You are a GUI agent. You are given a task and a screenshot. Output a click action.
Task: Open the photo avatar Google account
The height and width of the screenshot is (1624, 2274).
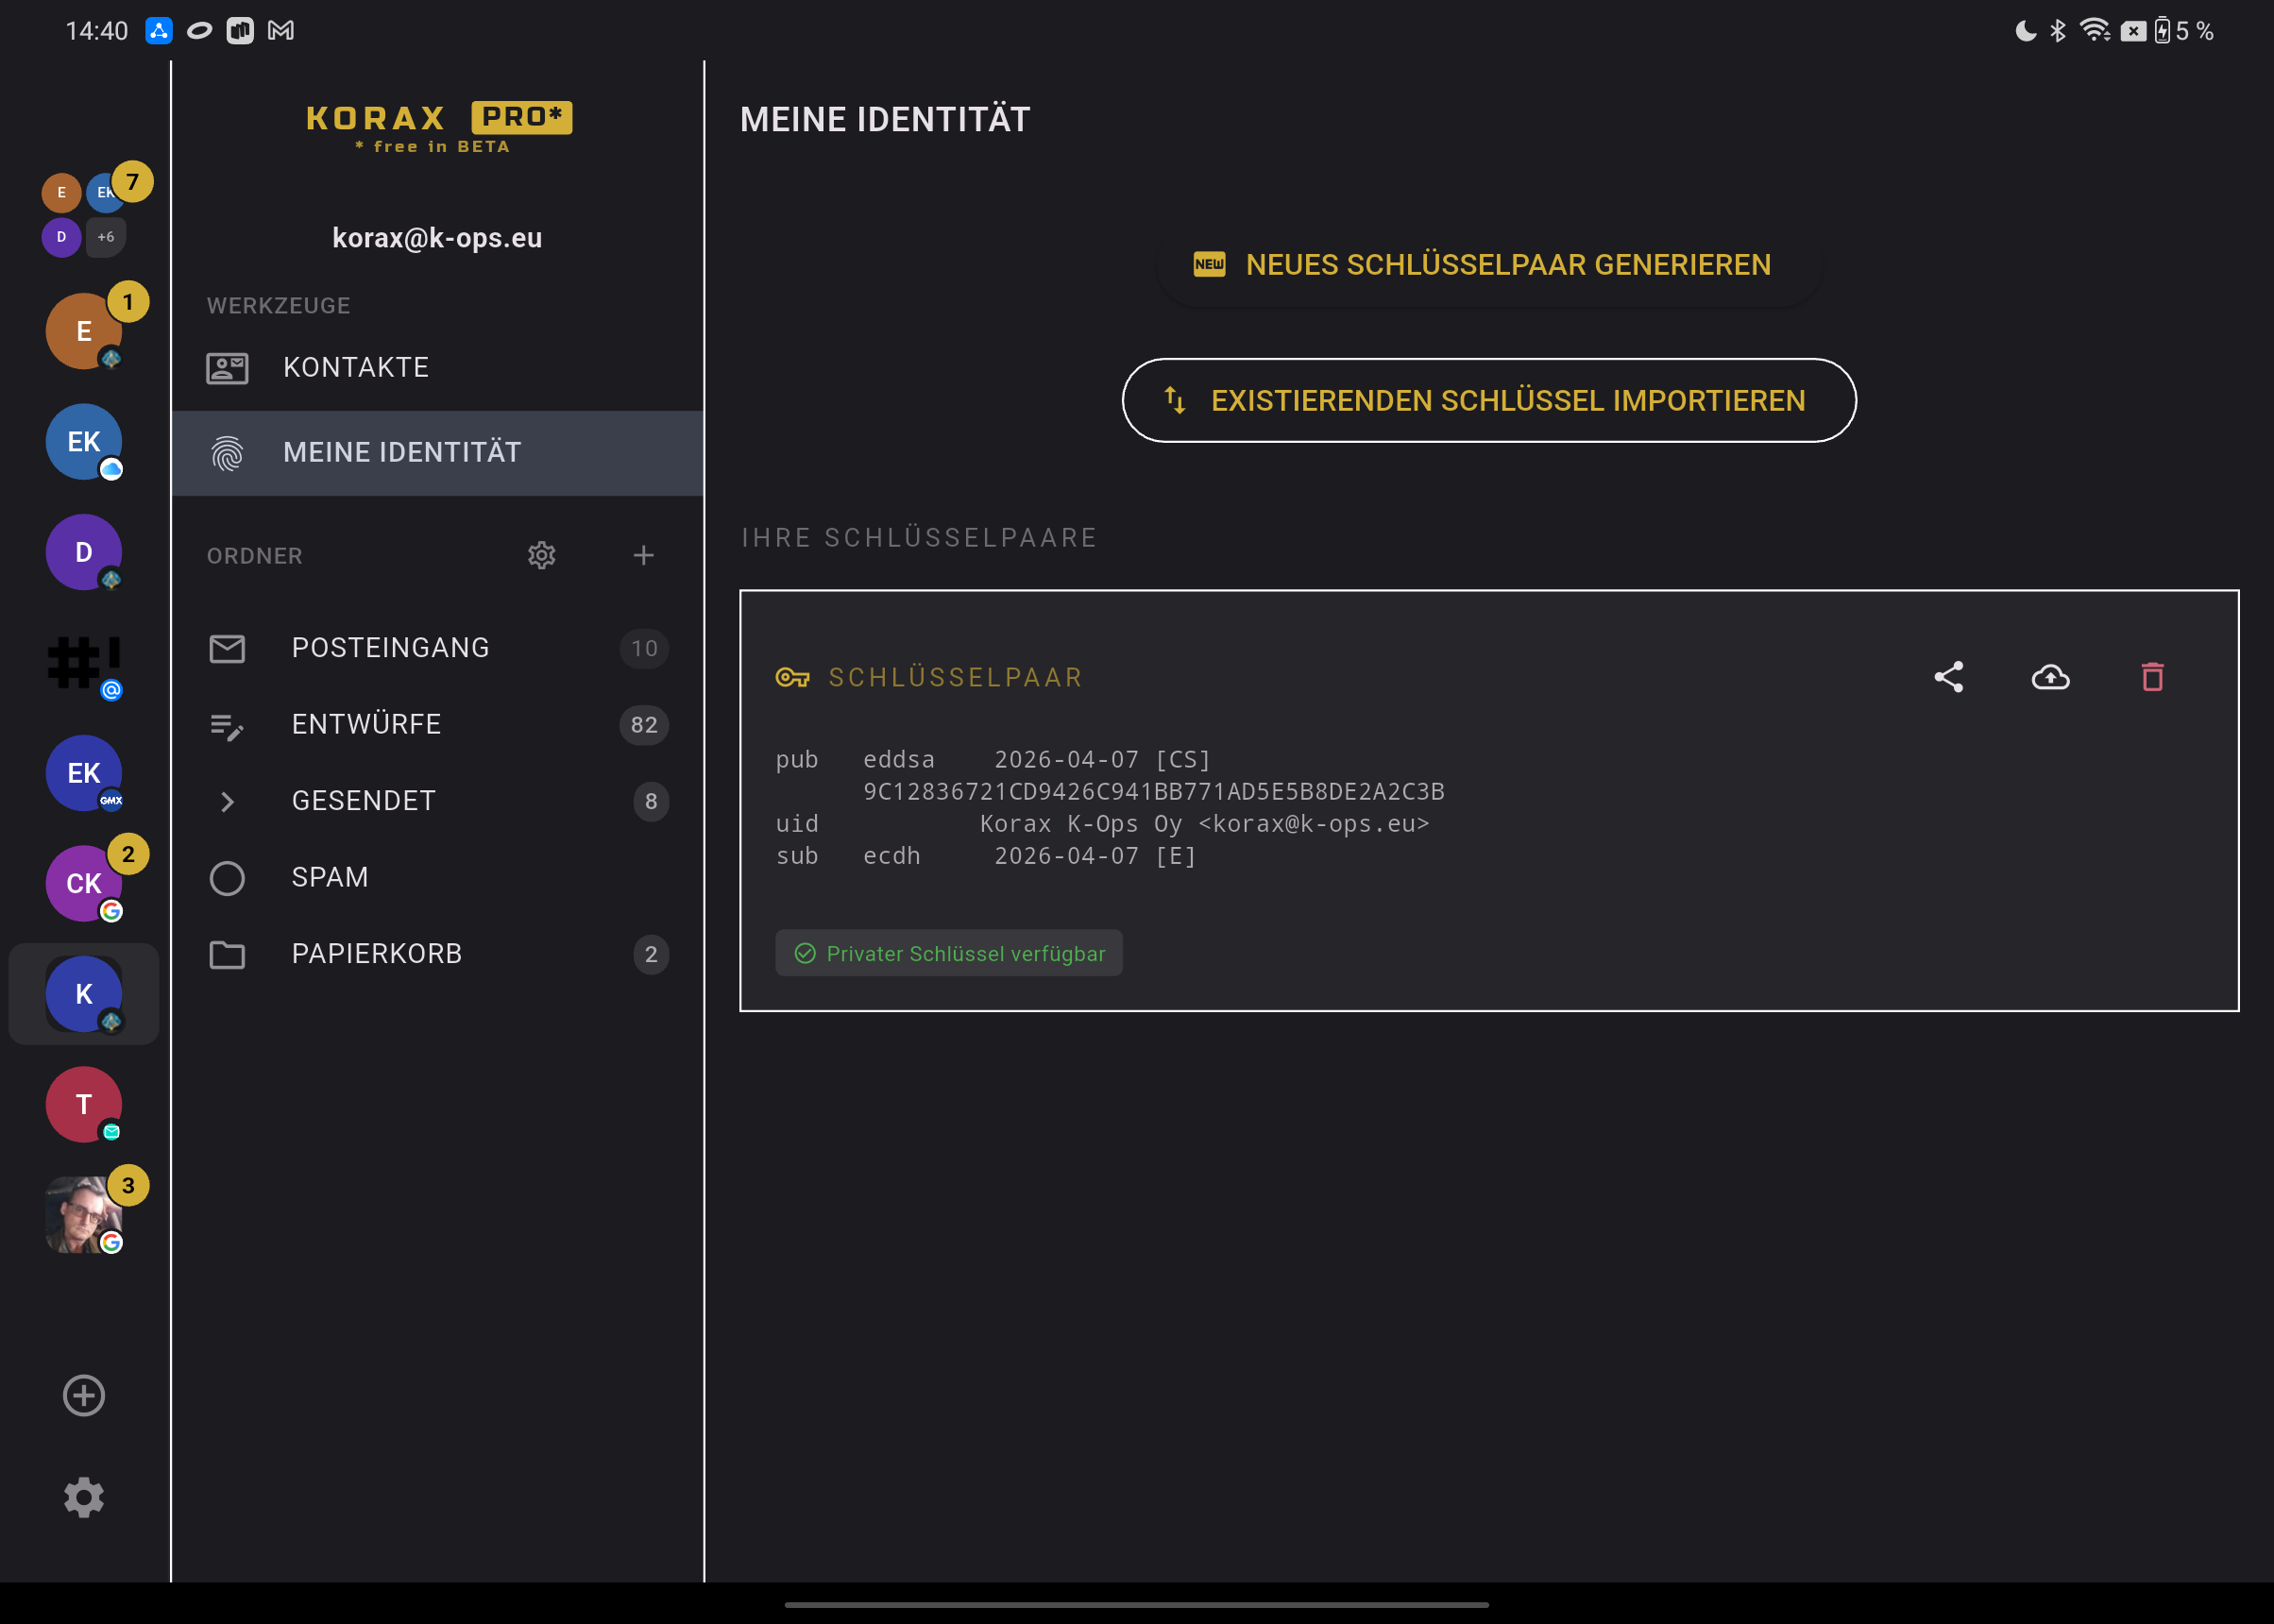[x=84, y=1215]
